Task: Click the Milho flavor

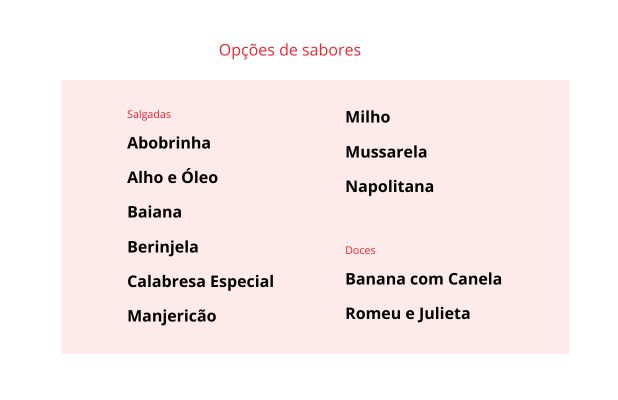Action: coord(368,117)
